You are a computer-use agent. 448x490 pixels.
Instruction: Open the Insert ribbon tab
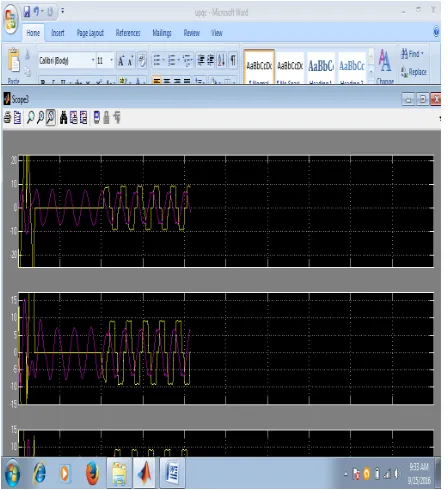tap(58, 33)
